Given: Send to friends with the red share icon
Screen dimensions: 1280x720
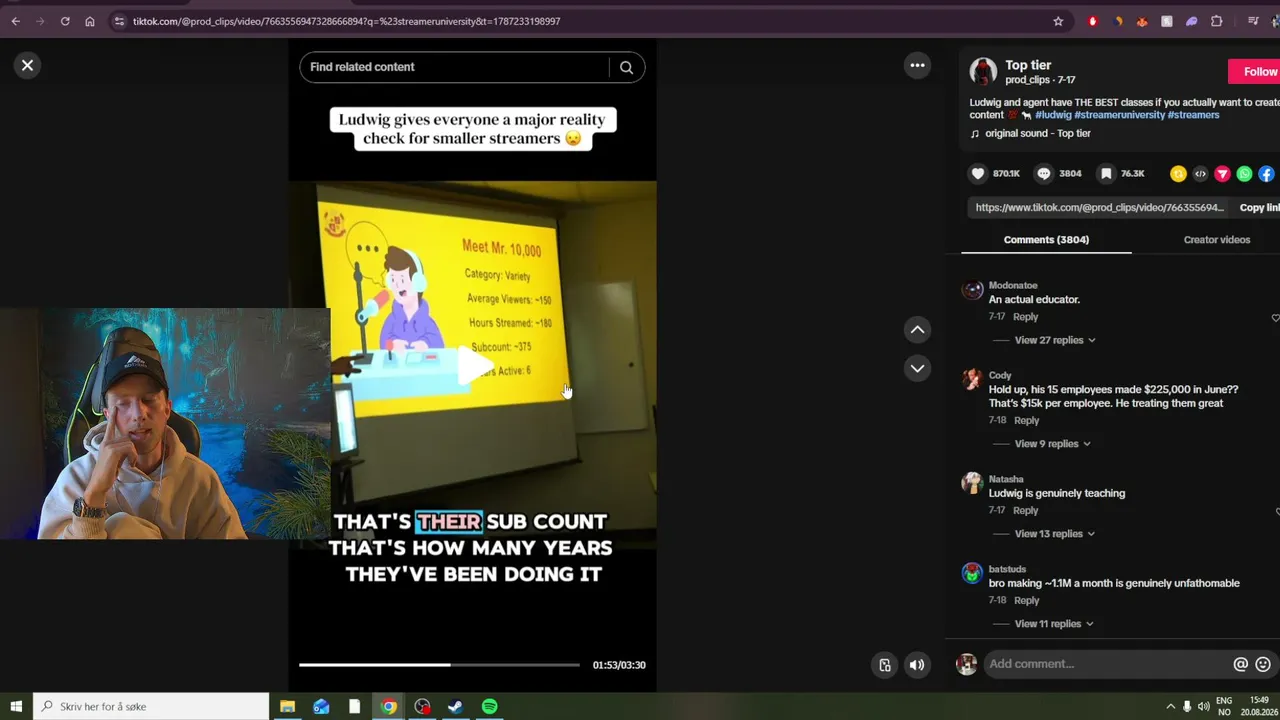Looking at the screenshot, I should (x=1222, y=174).
